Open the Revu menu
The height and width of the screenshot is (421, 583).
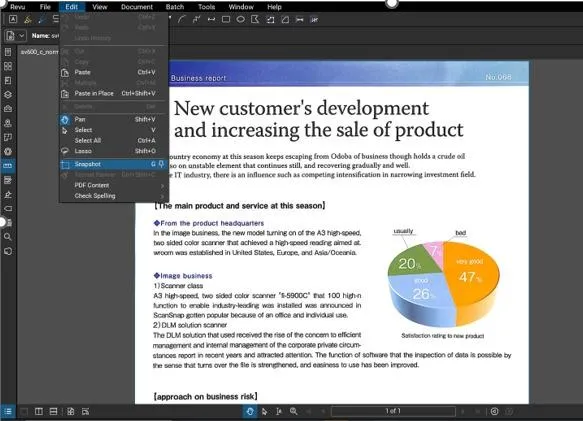(x=17, y=7)
